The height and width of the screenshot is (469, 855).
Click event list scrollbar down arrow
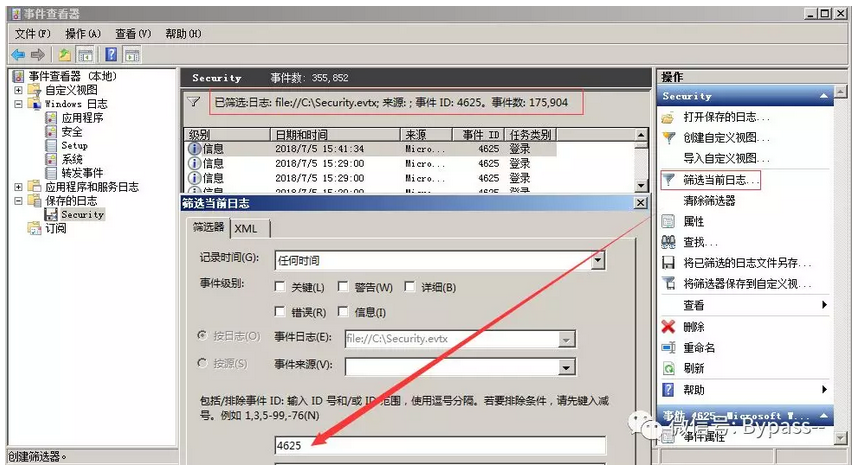click(641, 185)
